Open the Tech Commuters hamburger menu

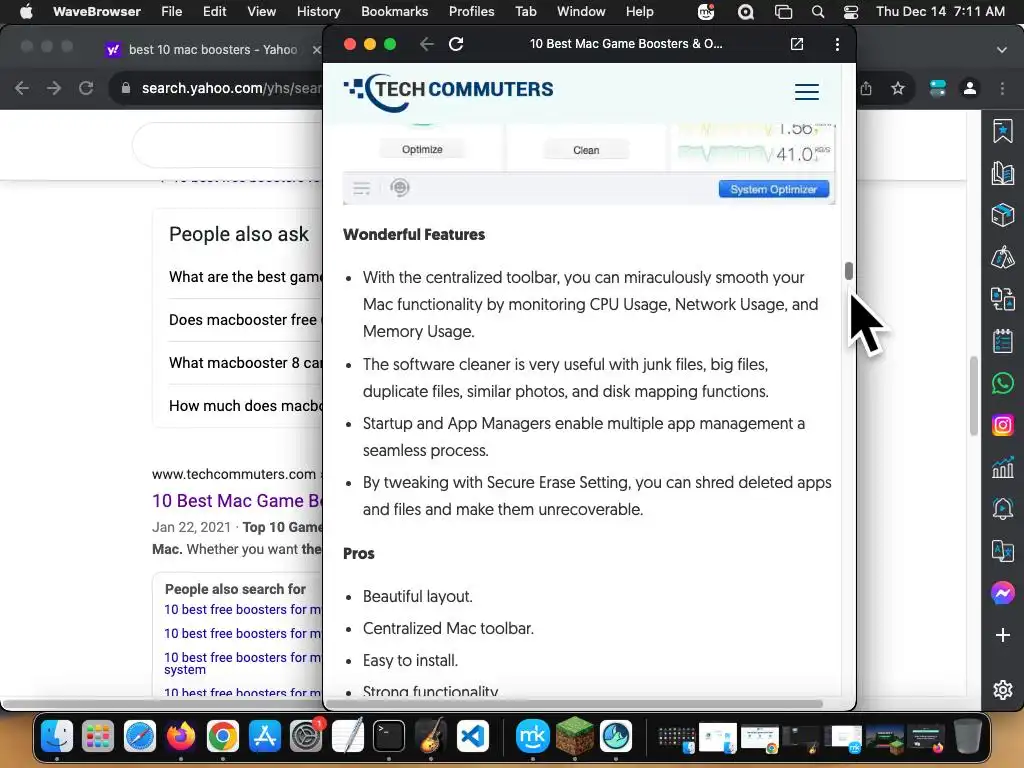coord(807,91)
